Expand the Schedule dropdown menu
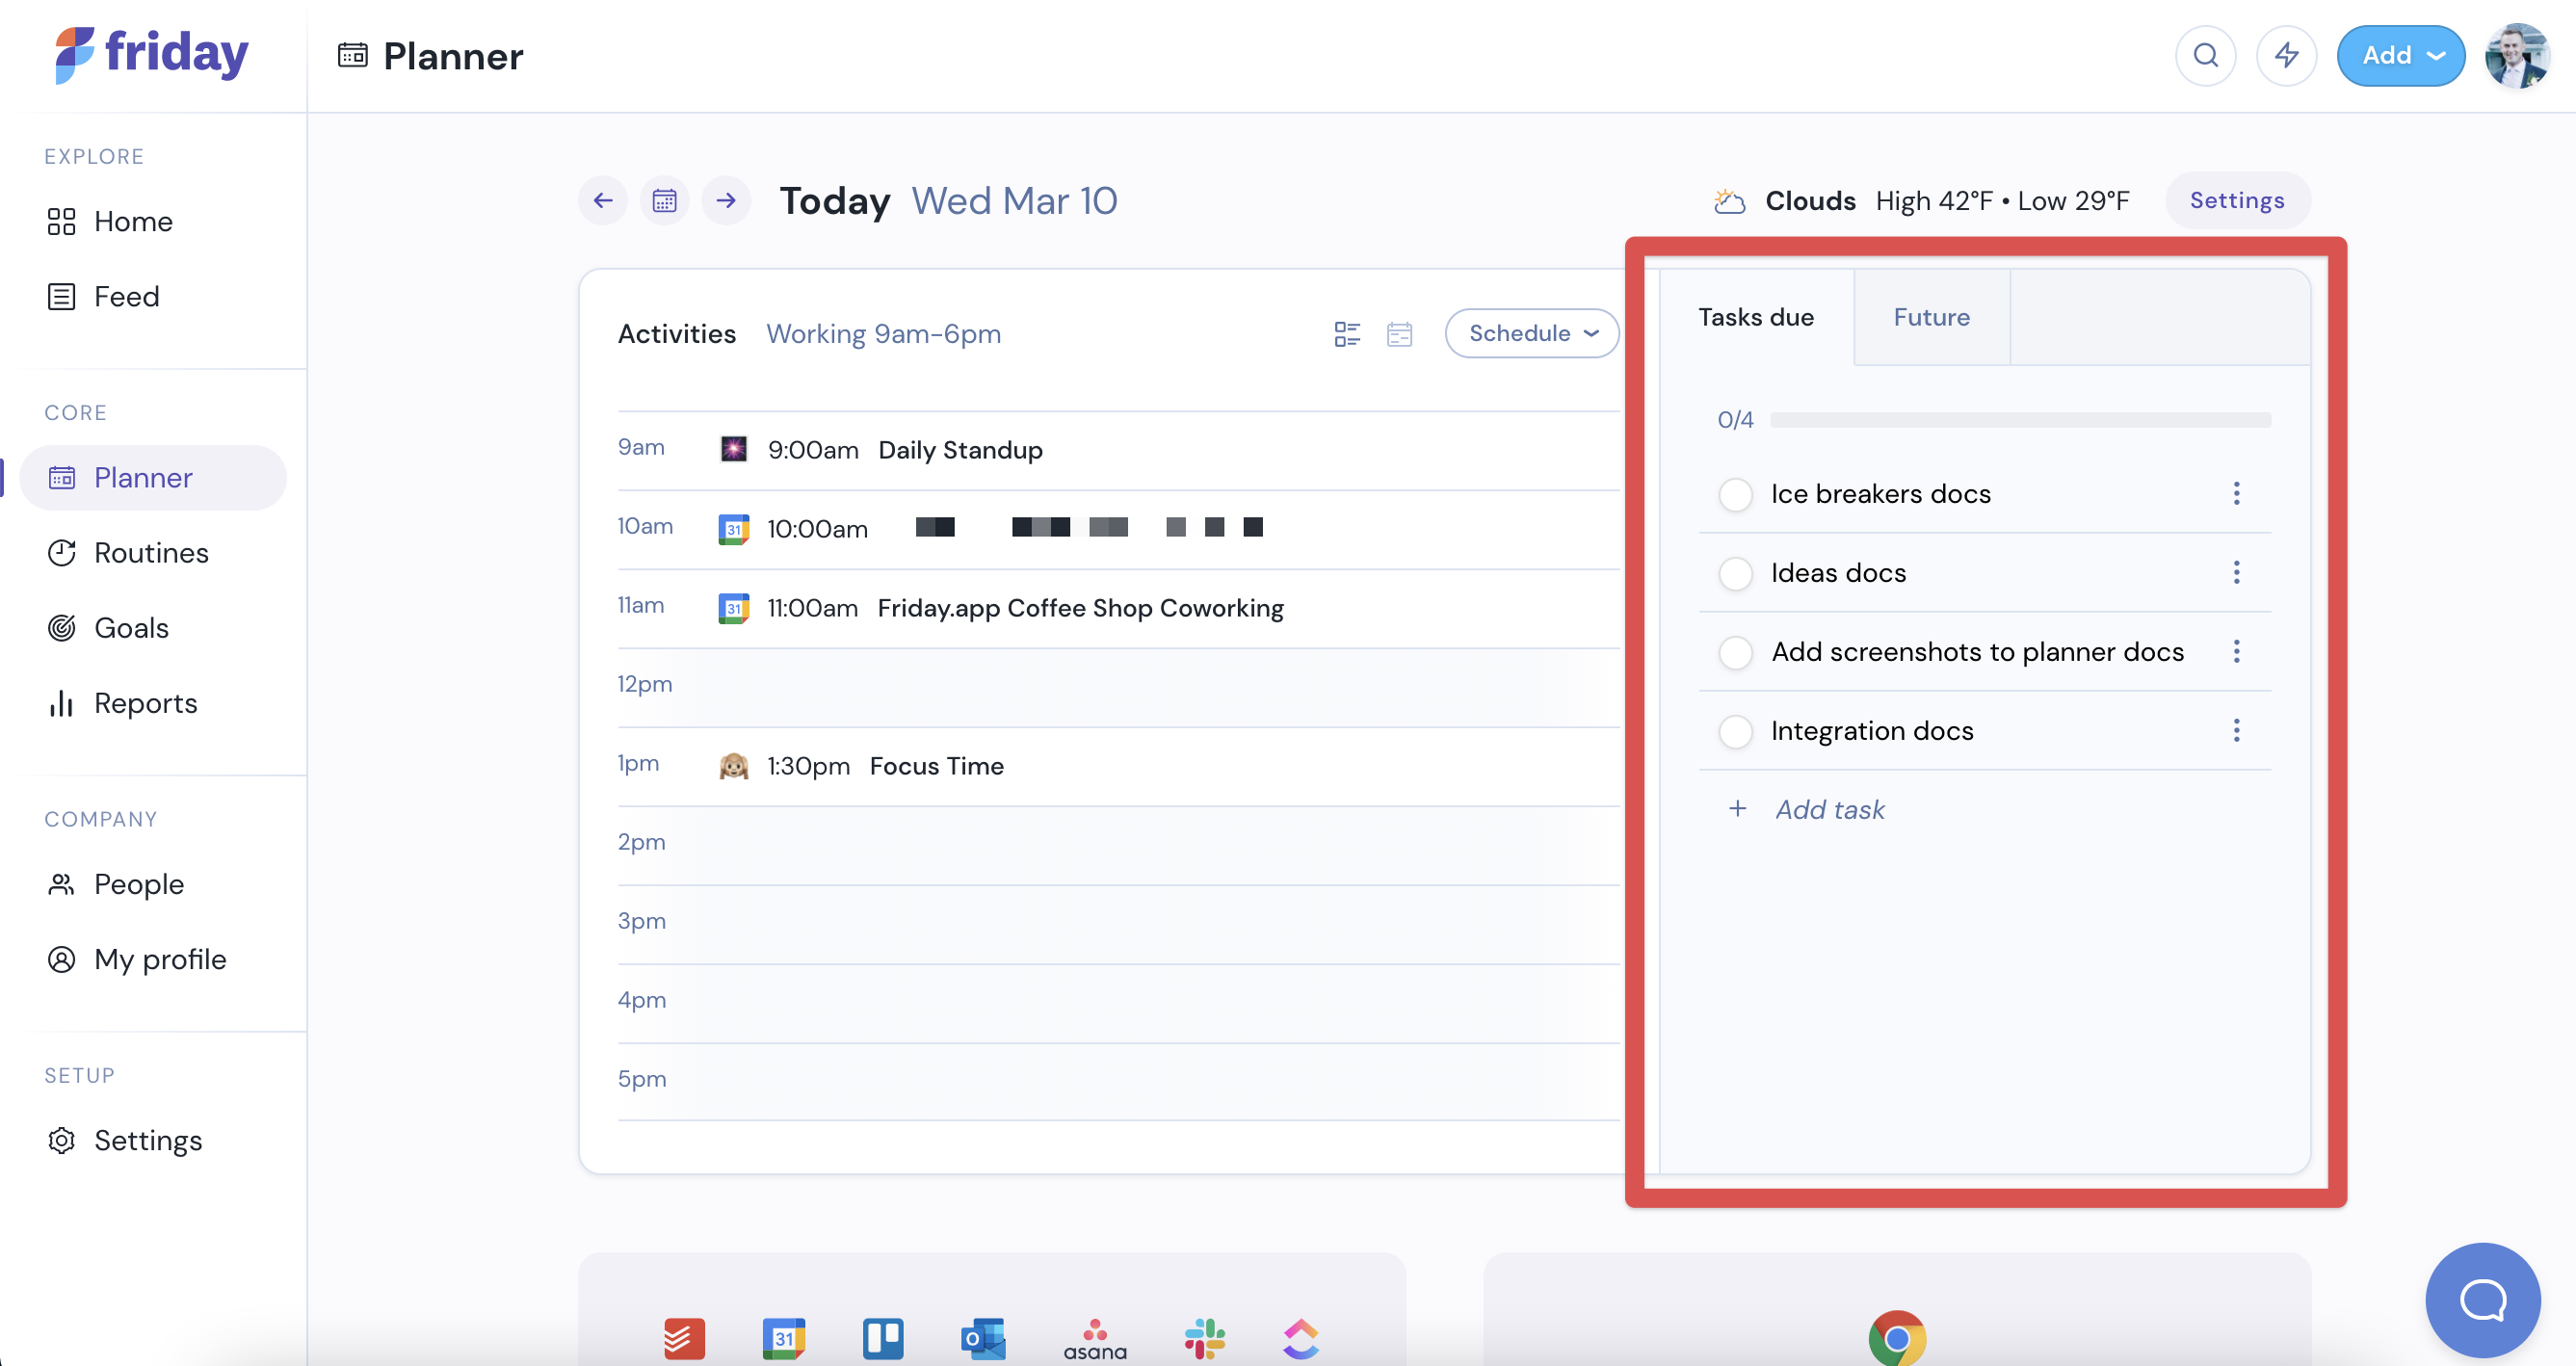The height and width of the screenshot is (1366, 2576). (1530, 332)
